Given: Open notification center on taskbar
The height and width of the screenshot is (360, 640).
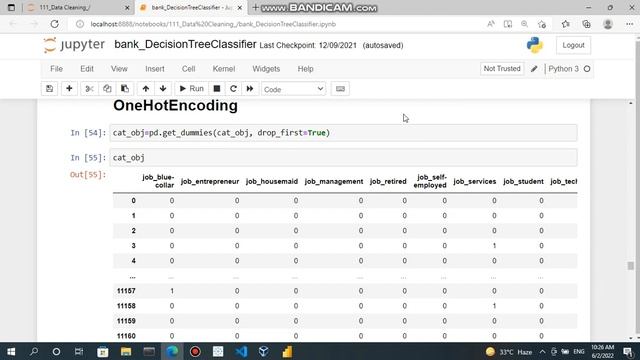Looking at the screenshot, I should (629, 351).
